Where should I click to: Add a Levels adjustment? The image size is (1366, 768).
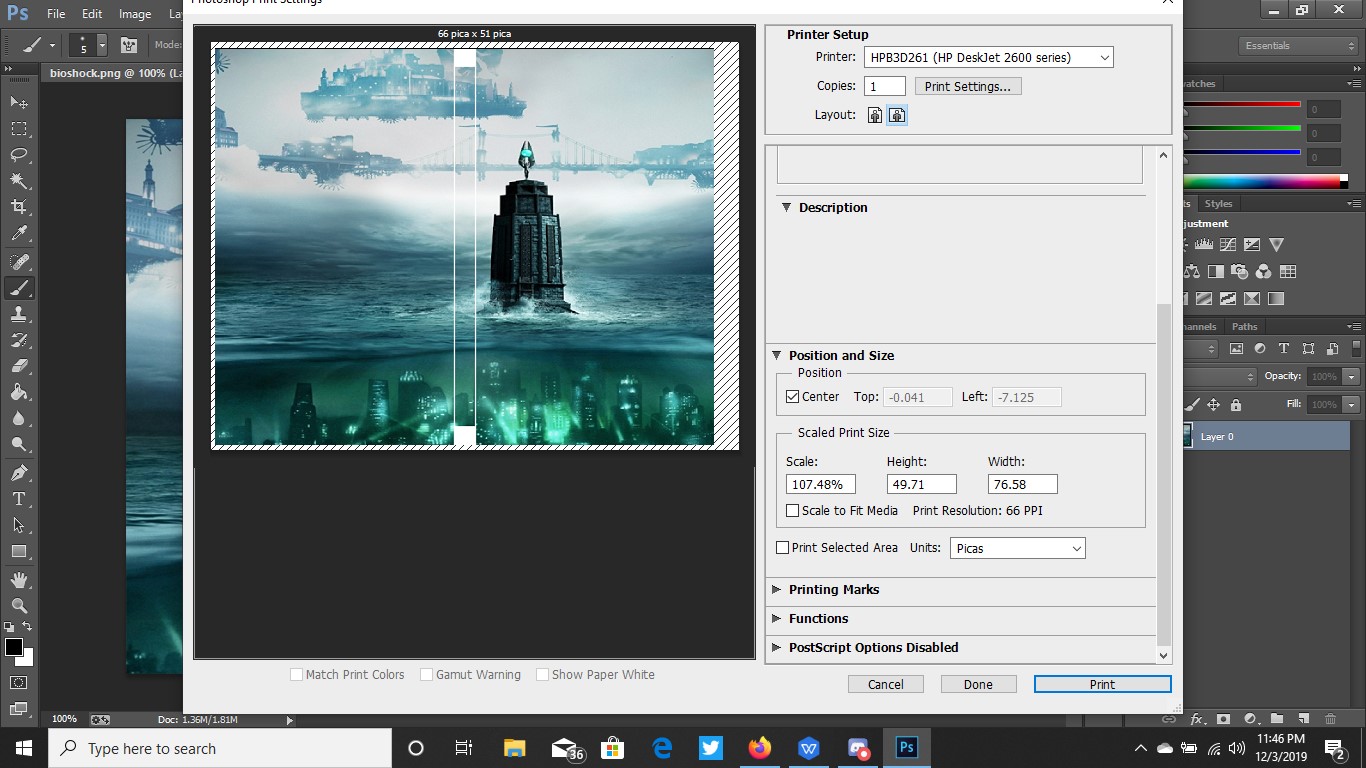pos(1204,244)
